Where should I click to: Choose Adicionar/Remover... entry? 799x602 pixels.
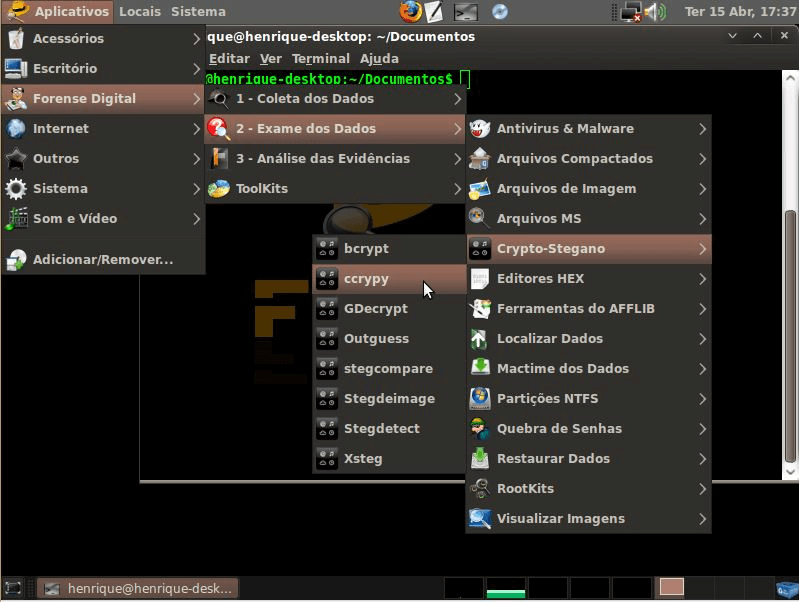tap(102, 259)
